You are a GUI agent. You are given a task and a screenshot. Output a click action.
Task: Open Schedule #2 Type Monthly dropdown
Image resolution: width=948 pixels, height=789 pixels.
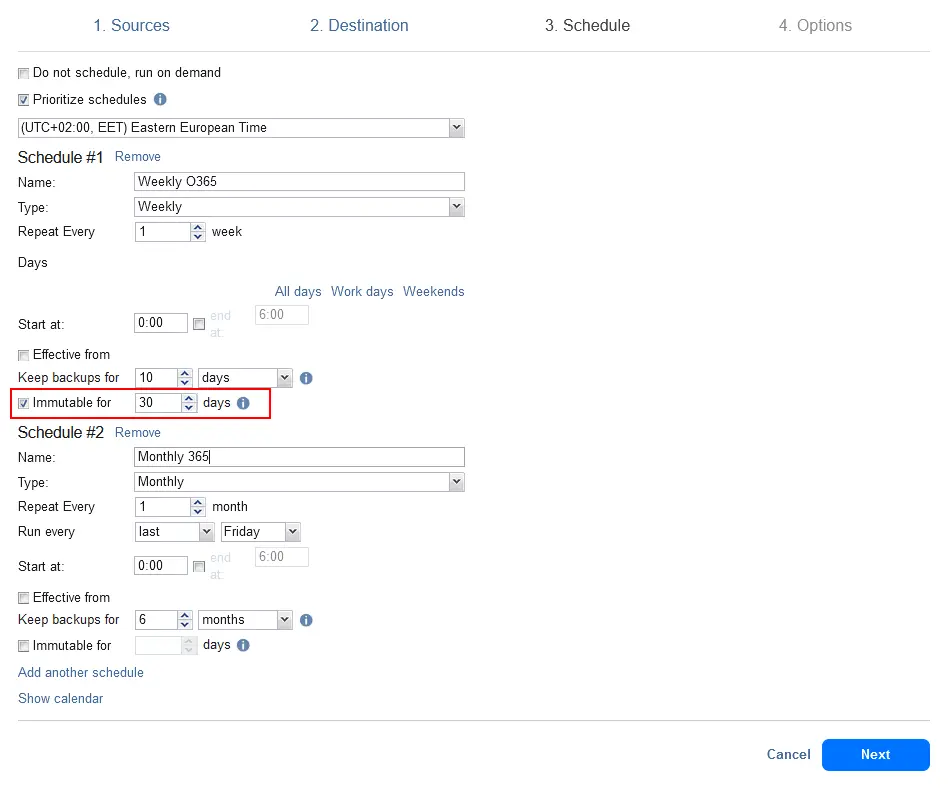click(456, 482)
